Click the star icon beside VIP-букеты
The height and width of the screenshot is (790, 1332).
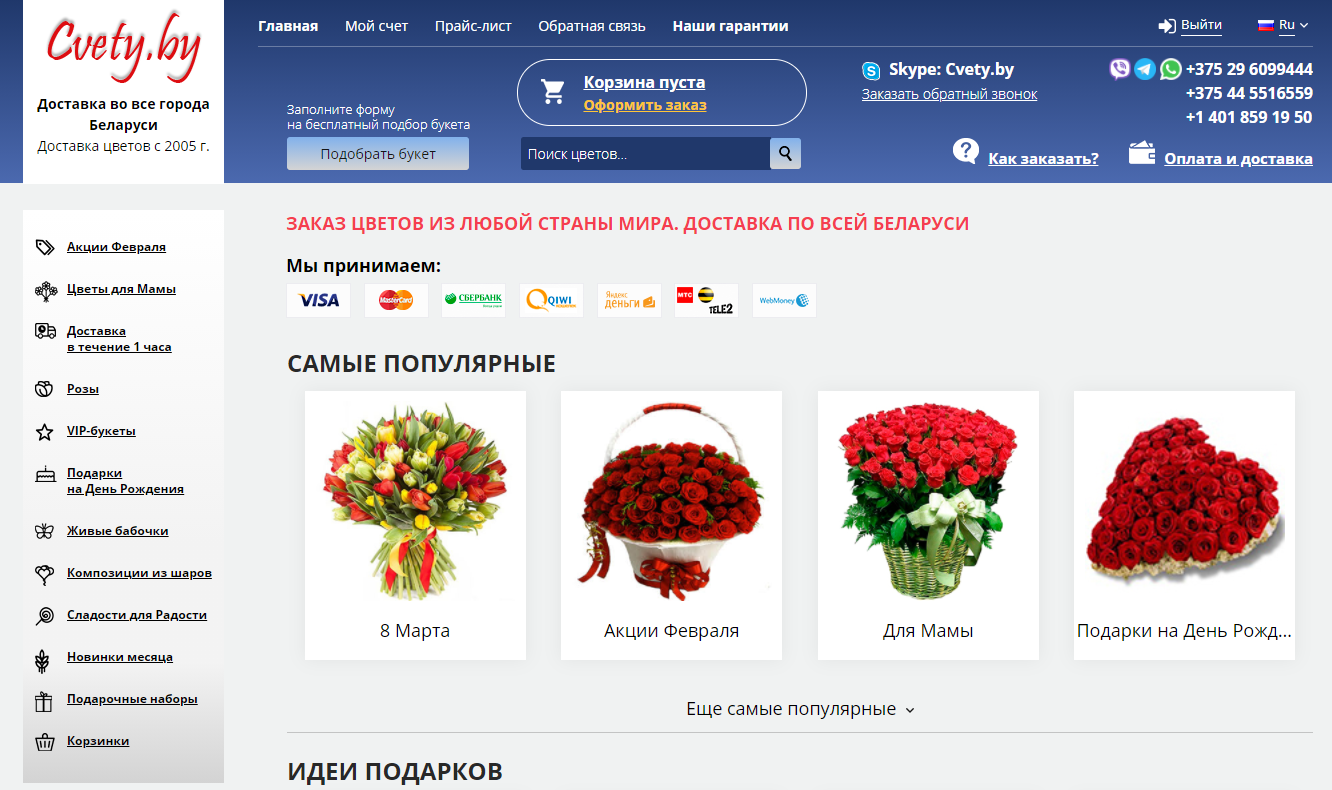tap(44, 432)
